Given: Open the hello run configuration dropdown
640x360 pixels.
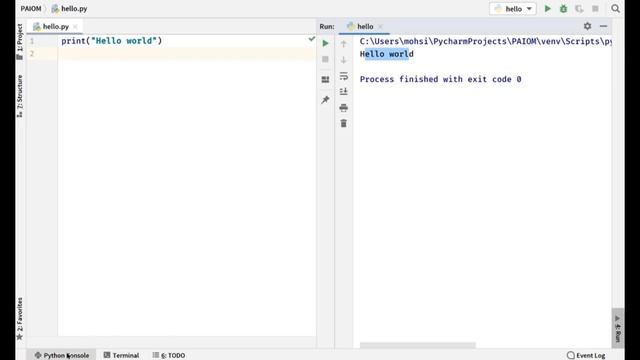Looking at the screenshot, I should tap(513, 9).
